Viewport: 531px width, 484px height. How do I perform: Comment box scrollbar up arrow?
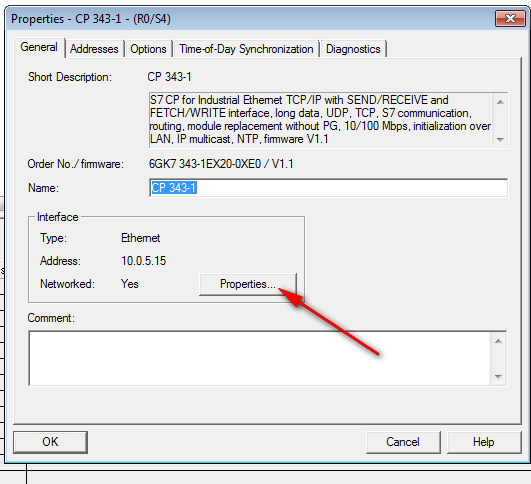click(x=498, y=341)
